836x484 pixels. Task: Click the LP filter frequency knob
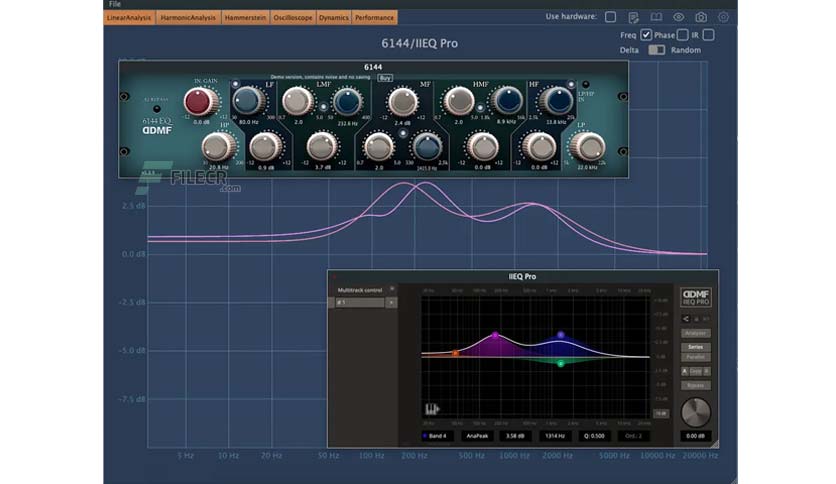click(587, 146)
